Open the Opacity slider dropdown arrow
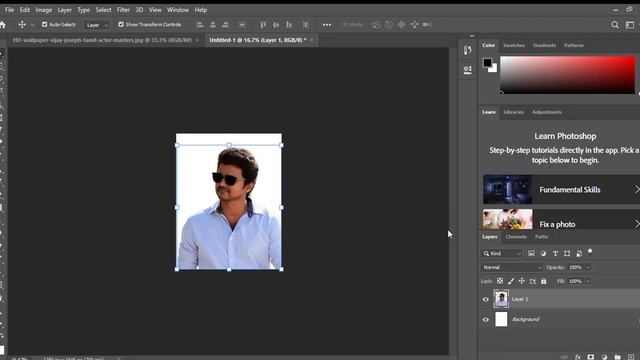The width and height of the screenshot is (640, 360). [x=588, y=267]
